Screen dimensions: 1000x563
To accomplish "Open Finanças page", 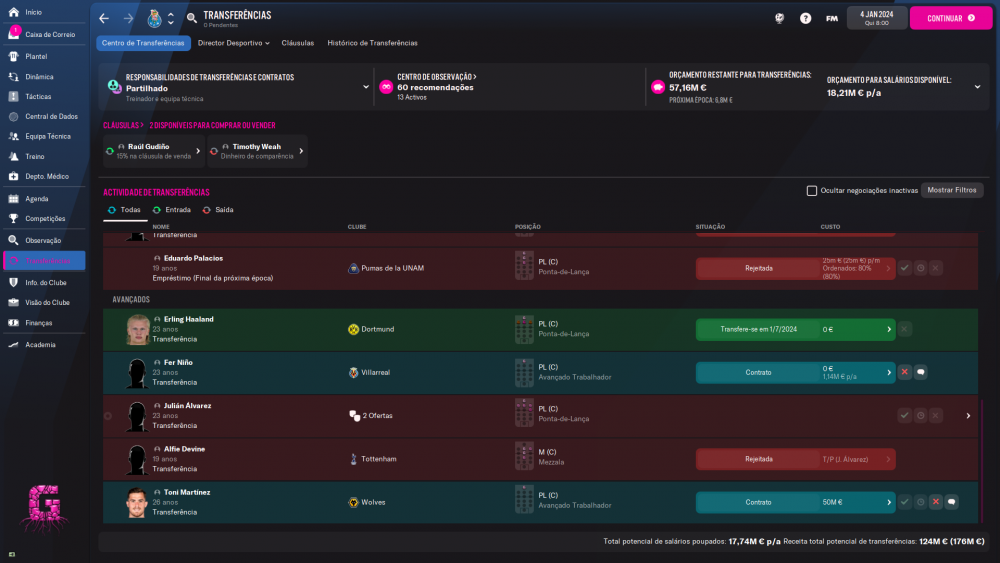I will (38, 323).
